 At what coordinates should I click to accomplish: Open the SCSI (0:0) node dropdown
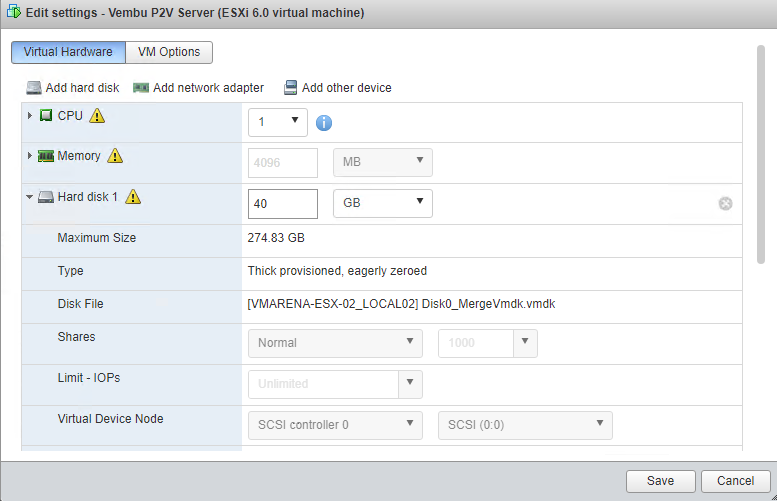(x=525, y=425)
